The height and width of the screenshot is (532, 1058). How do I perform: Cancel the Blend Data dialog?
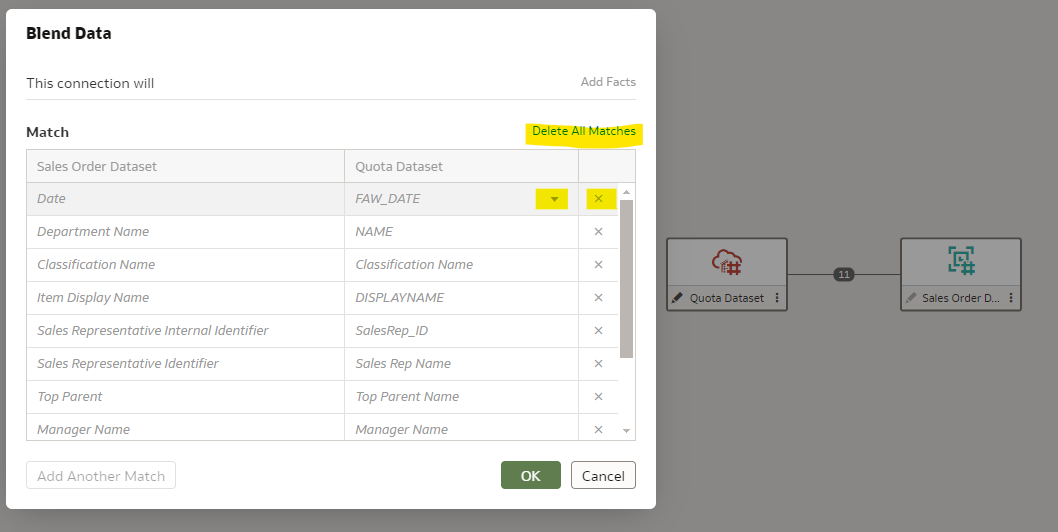[x=603, y=475]
